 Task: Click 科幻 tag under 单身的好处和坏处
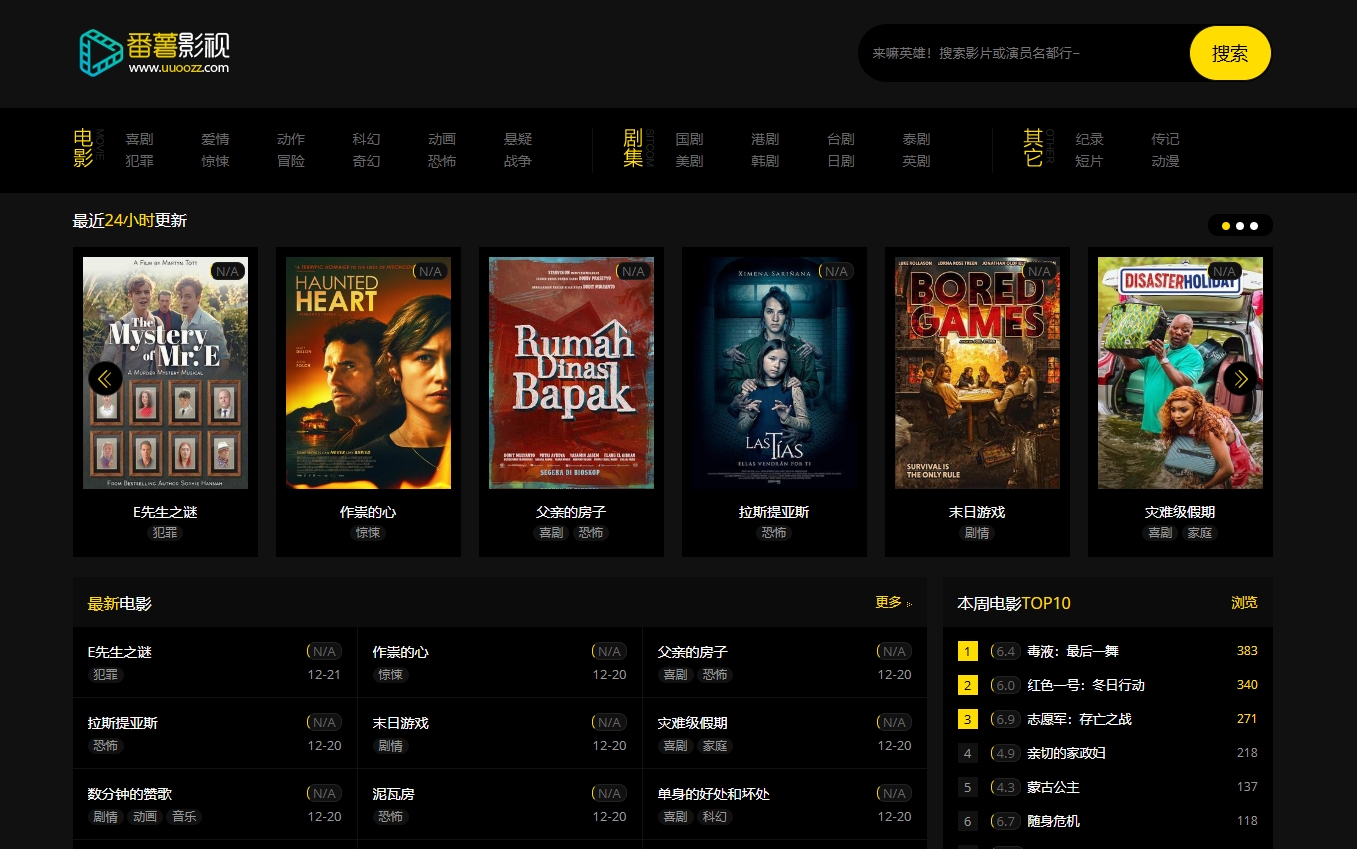(x=714, y=817)
